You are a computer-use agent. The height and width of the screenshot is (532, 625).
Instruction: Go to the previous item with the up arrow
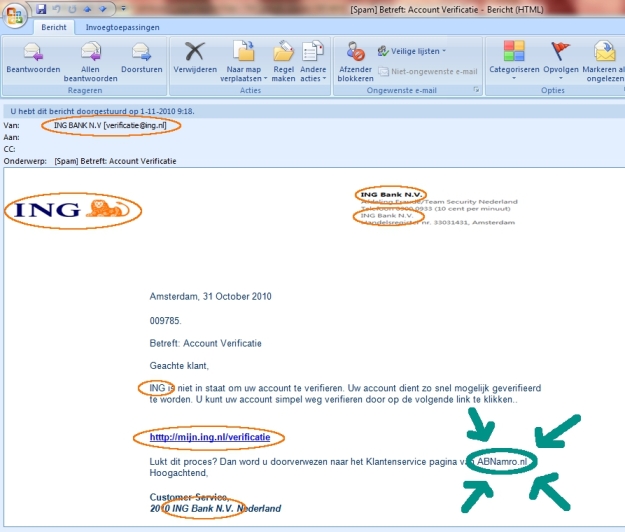tap(87, 9)
